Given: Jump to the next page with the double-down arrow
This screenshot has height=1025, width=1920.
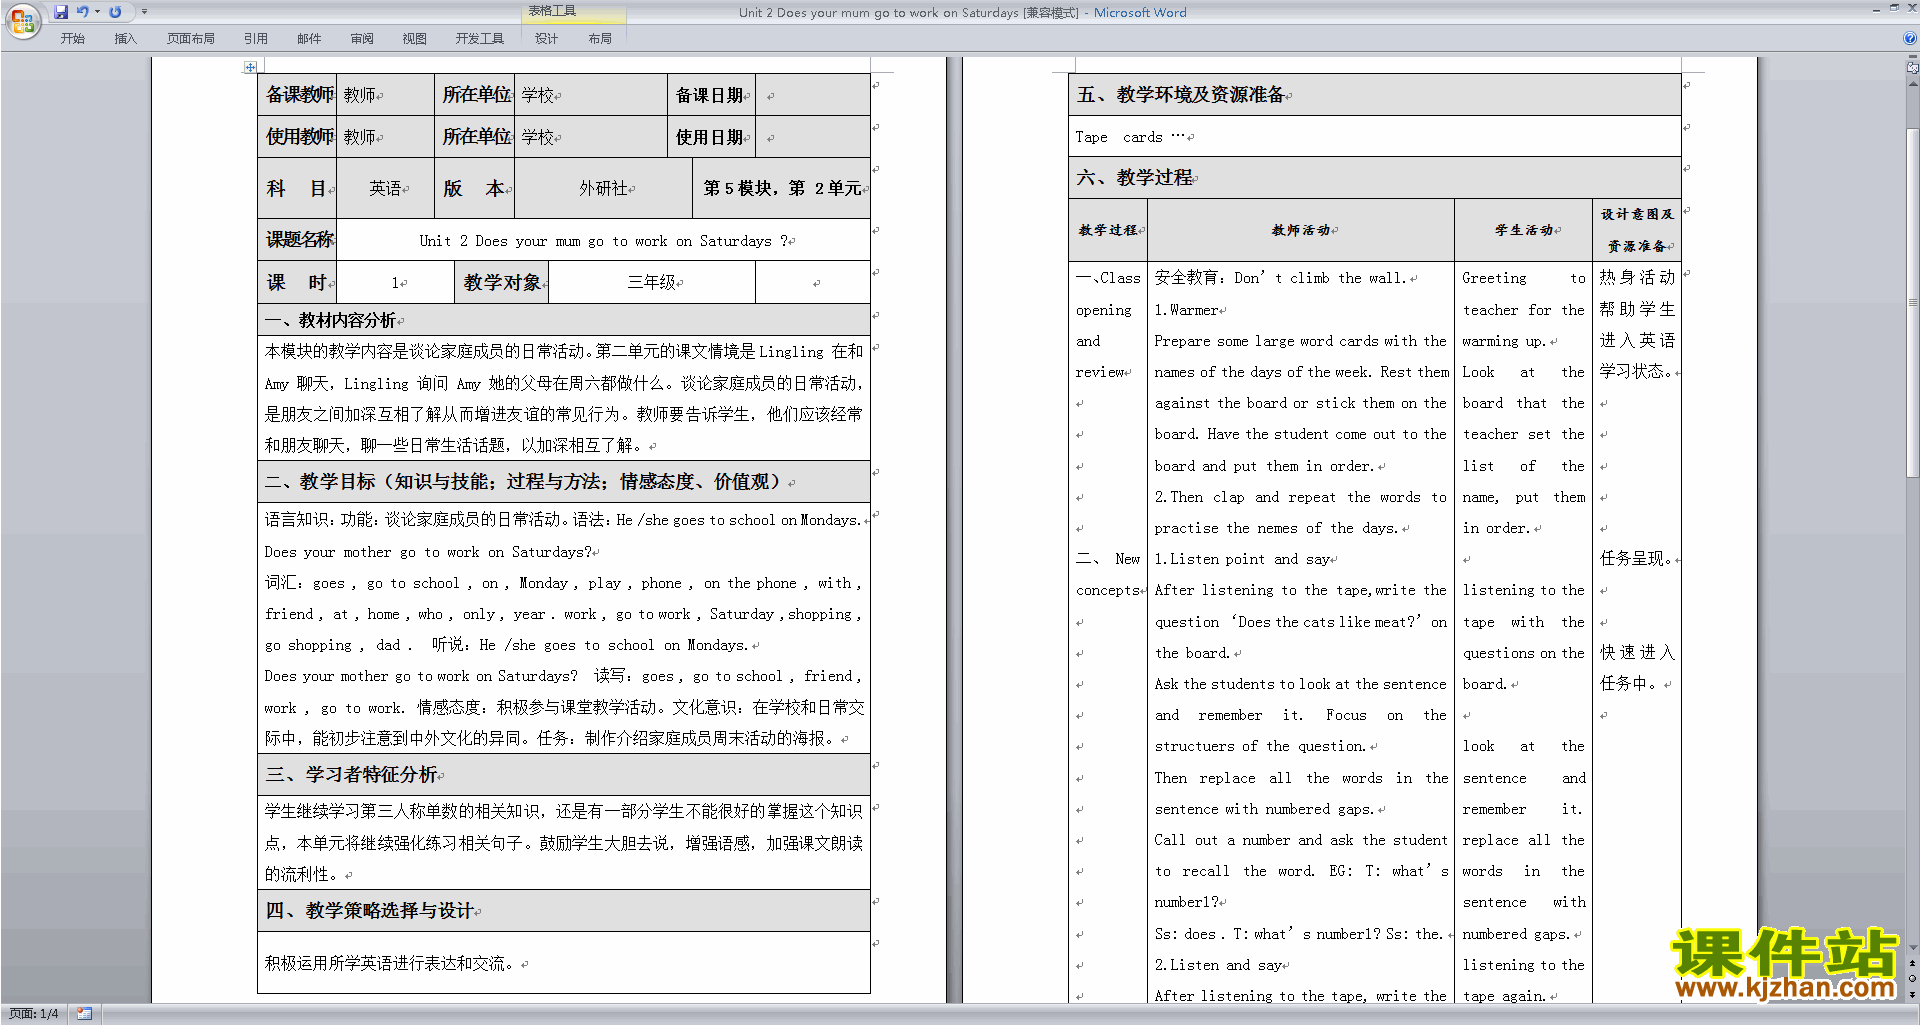Looking at the screenshot, I should [x=1912, y=994].
